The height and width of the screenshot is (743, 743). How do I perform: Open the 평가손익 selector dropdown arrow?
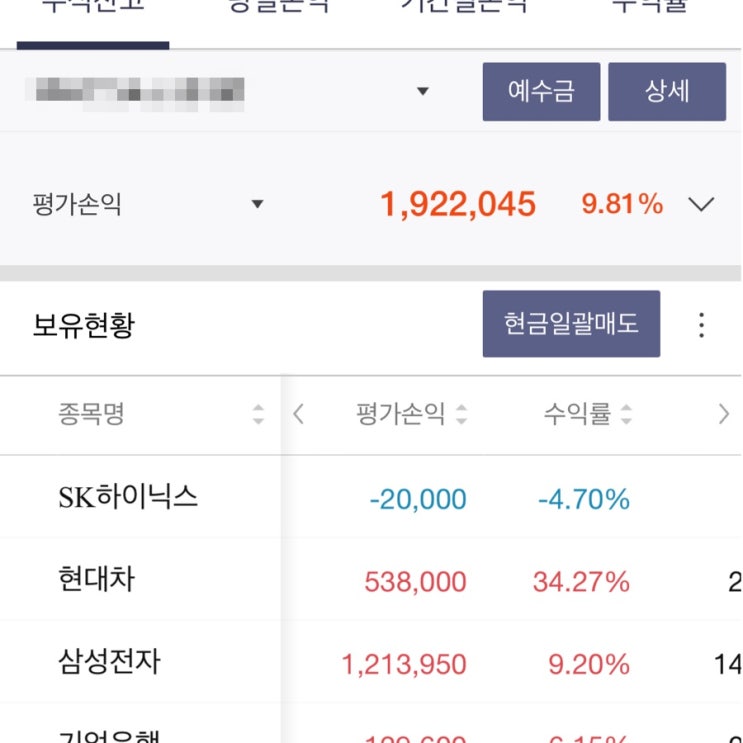click(257, 204)
